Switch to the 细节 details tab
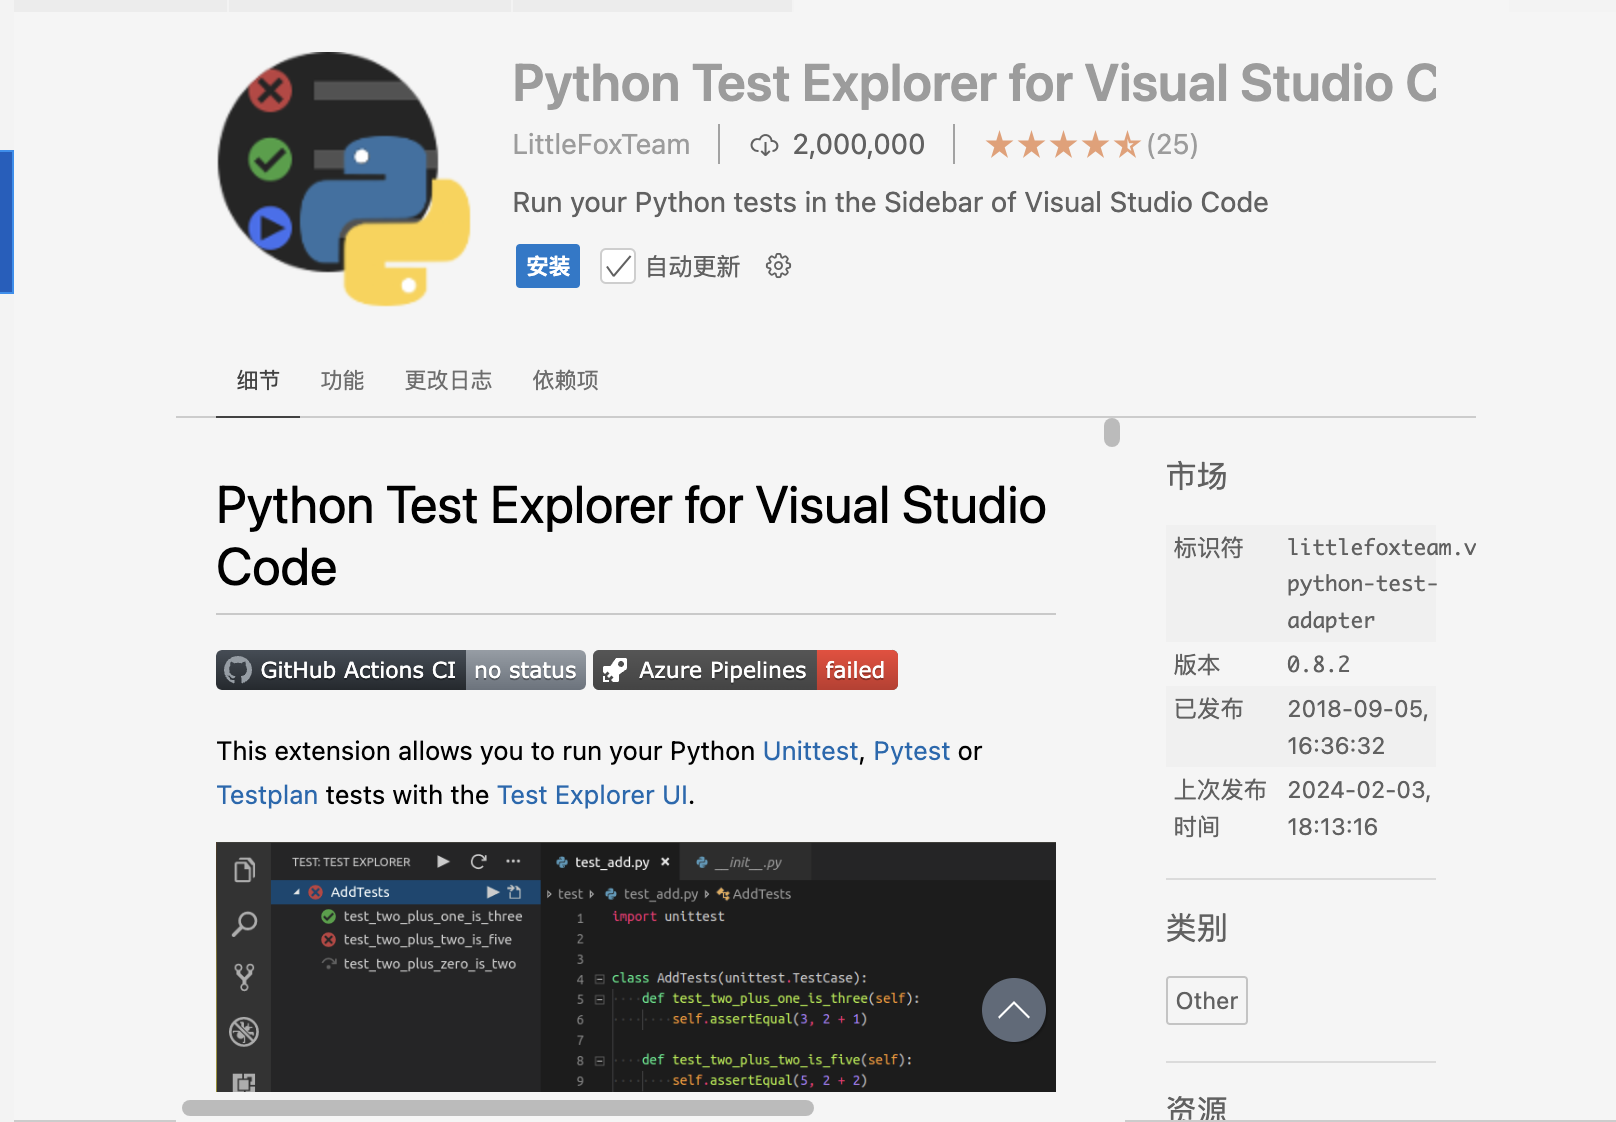1616x1122 pixels. click(258, 380)
